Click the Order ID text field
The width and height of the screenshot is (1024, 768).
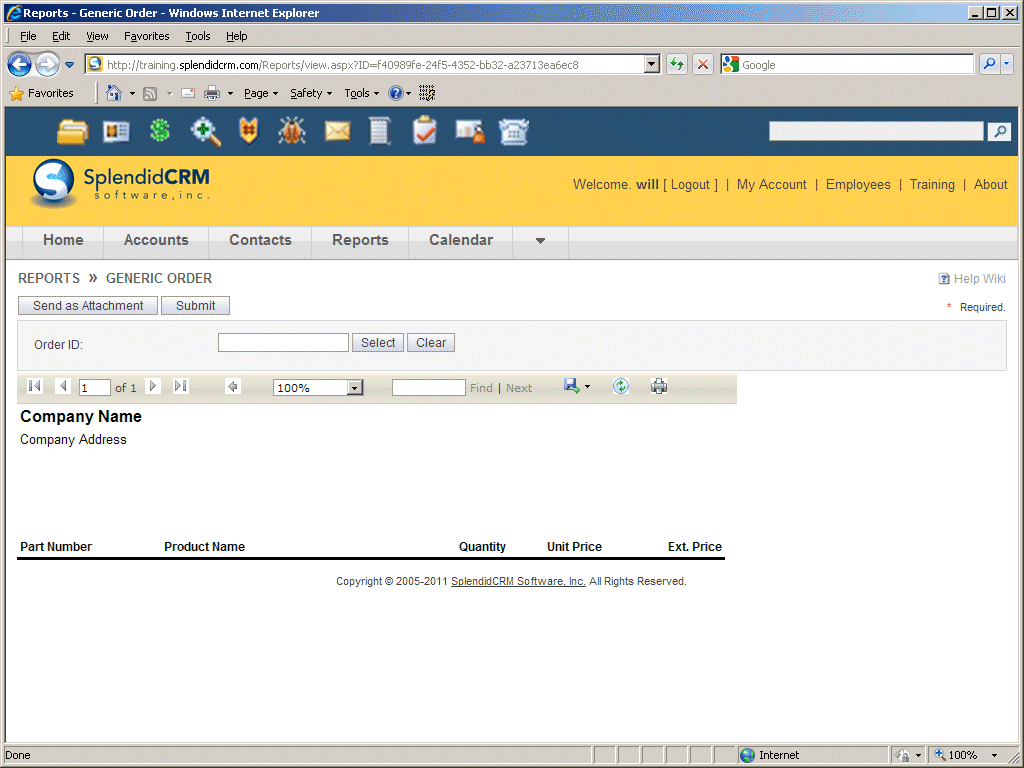283,343
